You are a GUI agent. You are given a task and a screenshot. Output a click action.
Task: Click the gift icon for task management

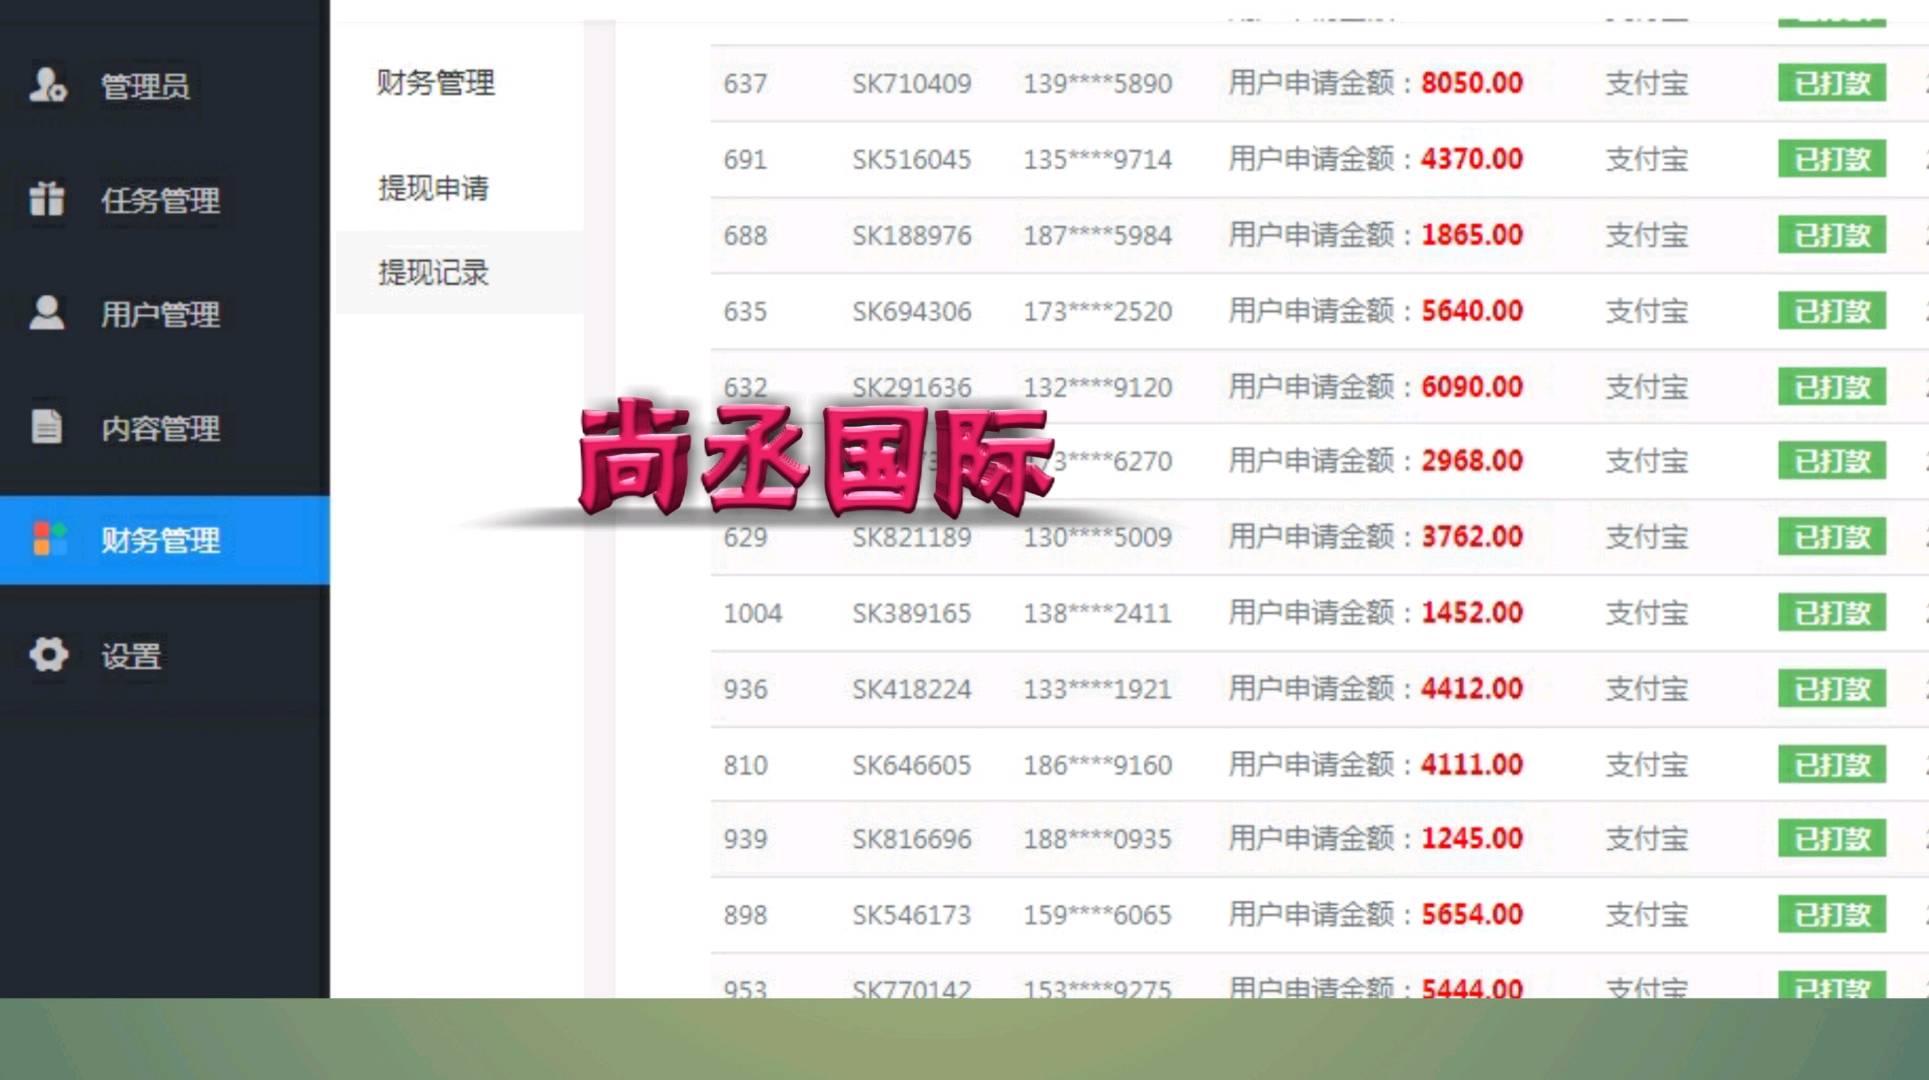coord(46,199)
